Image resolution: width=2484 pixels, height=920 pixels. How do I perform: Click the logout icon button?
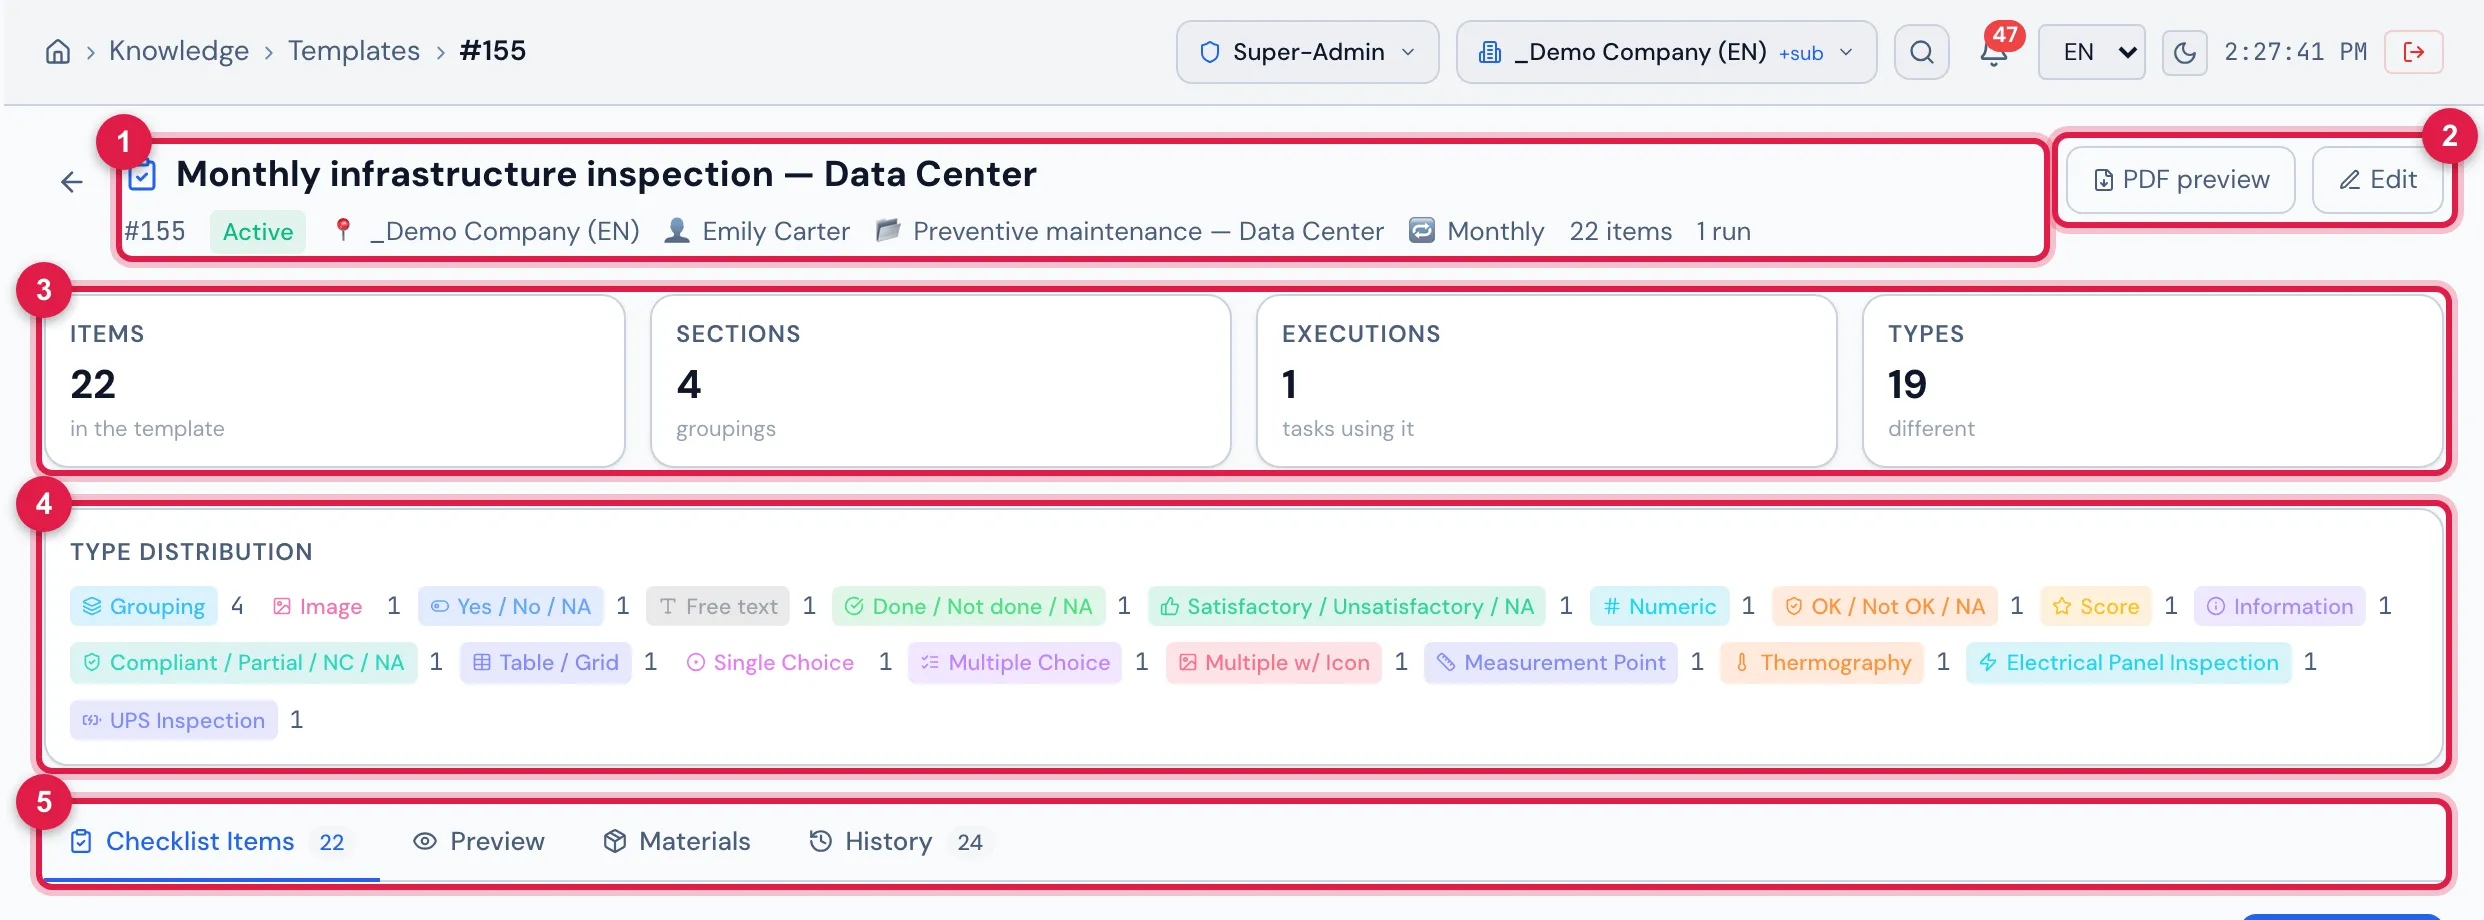(2414, 52)
